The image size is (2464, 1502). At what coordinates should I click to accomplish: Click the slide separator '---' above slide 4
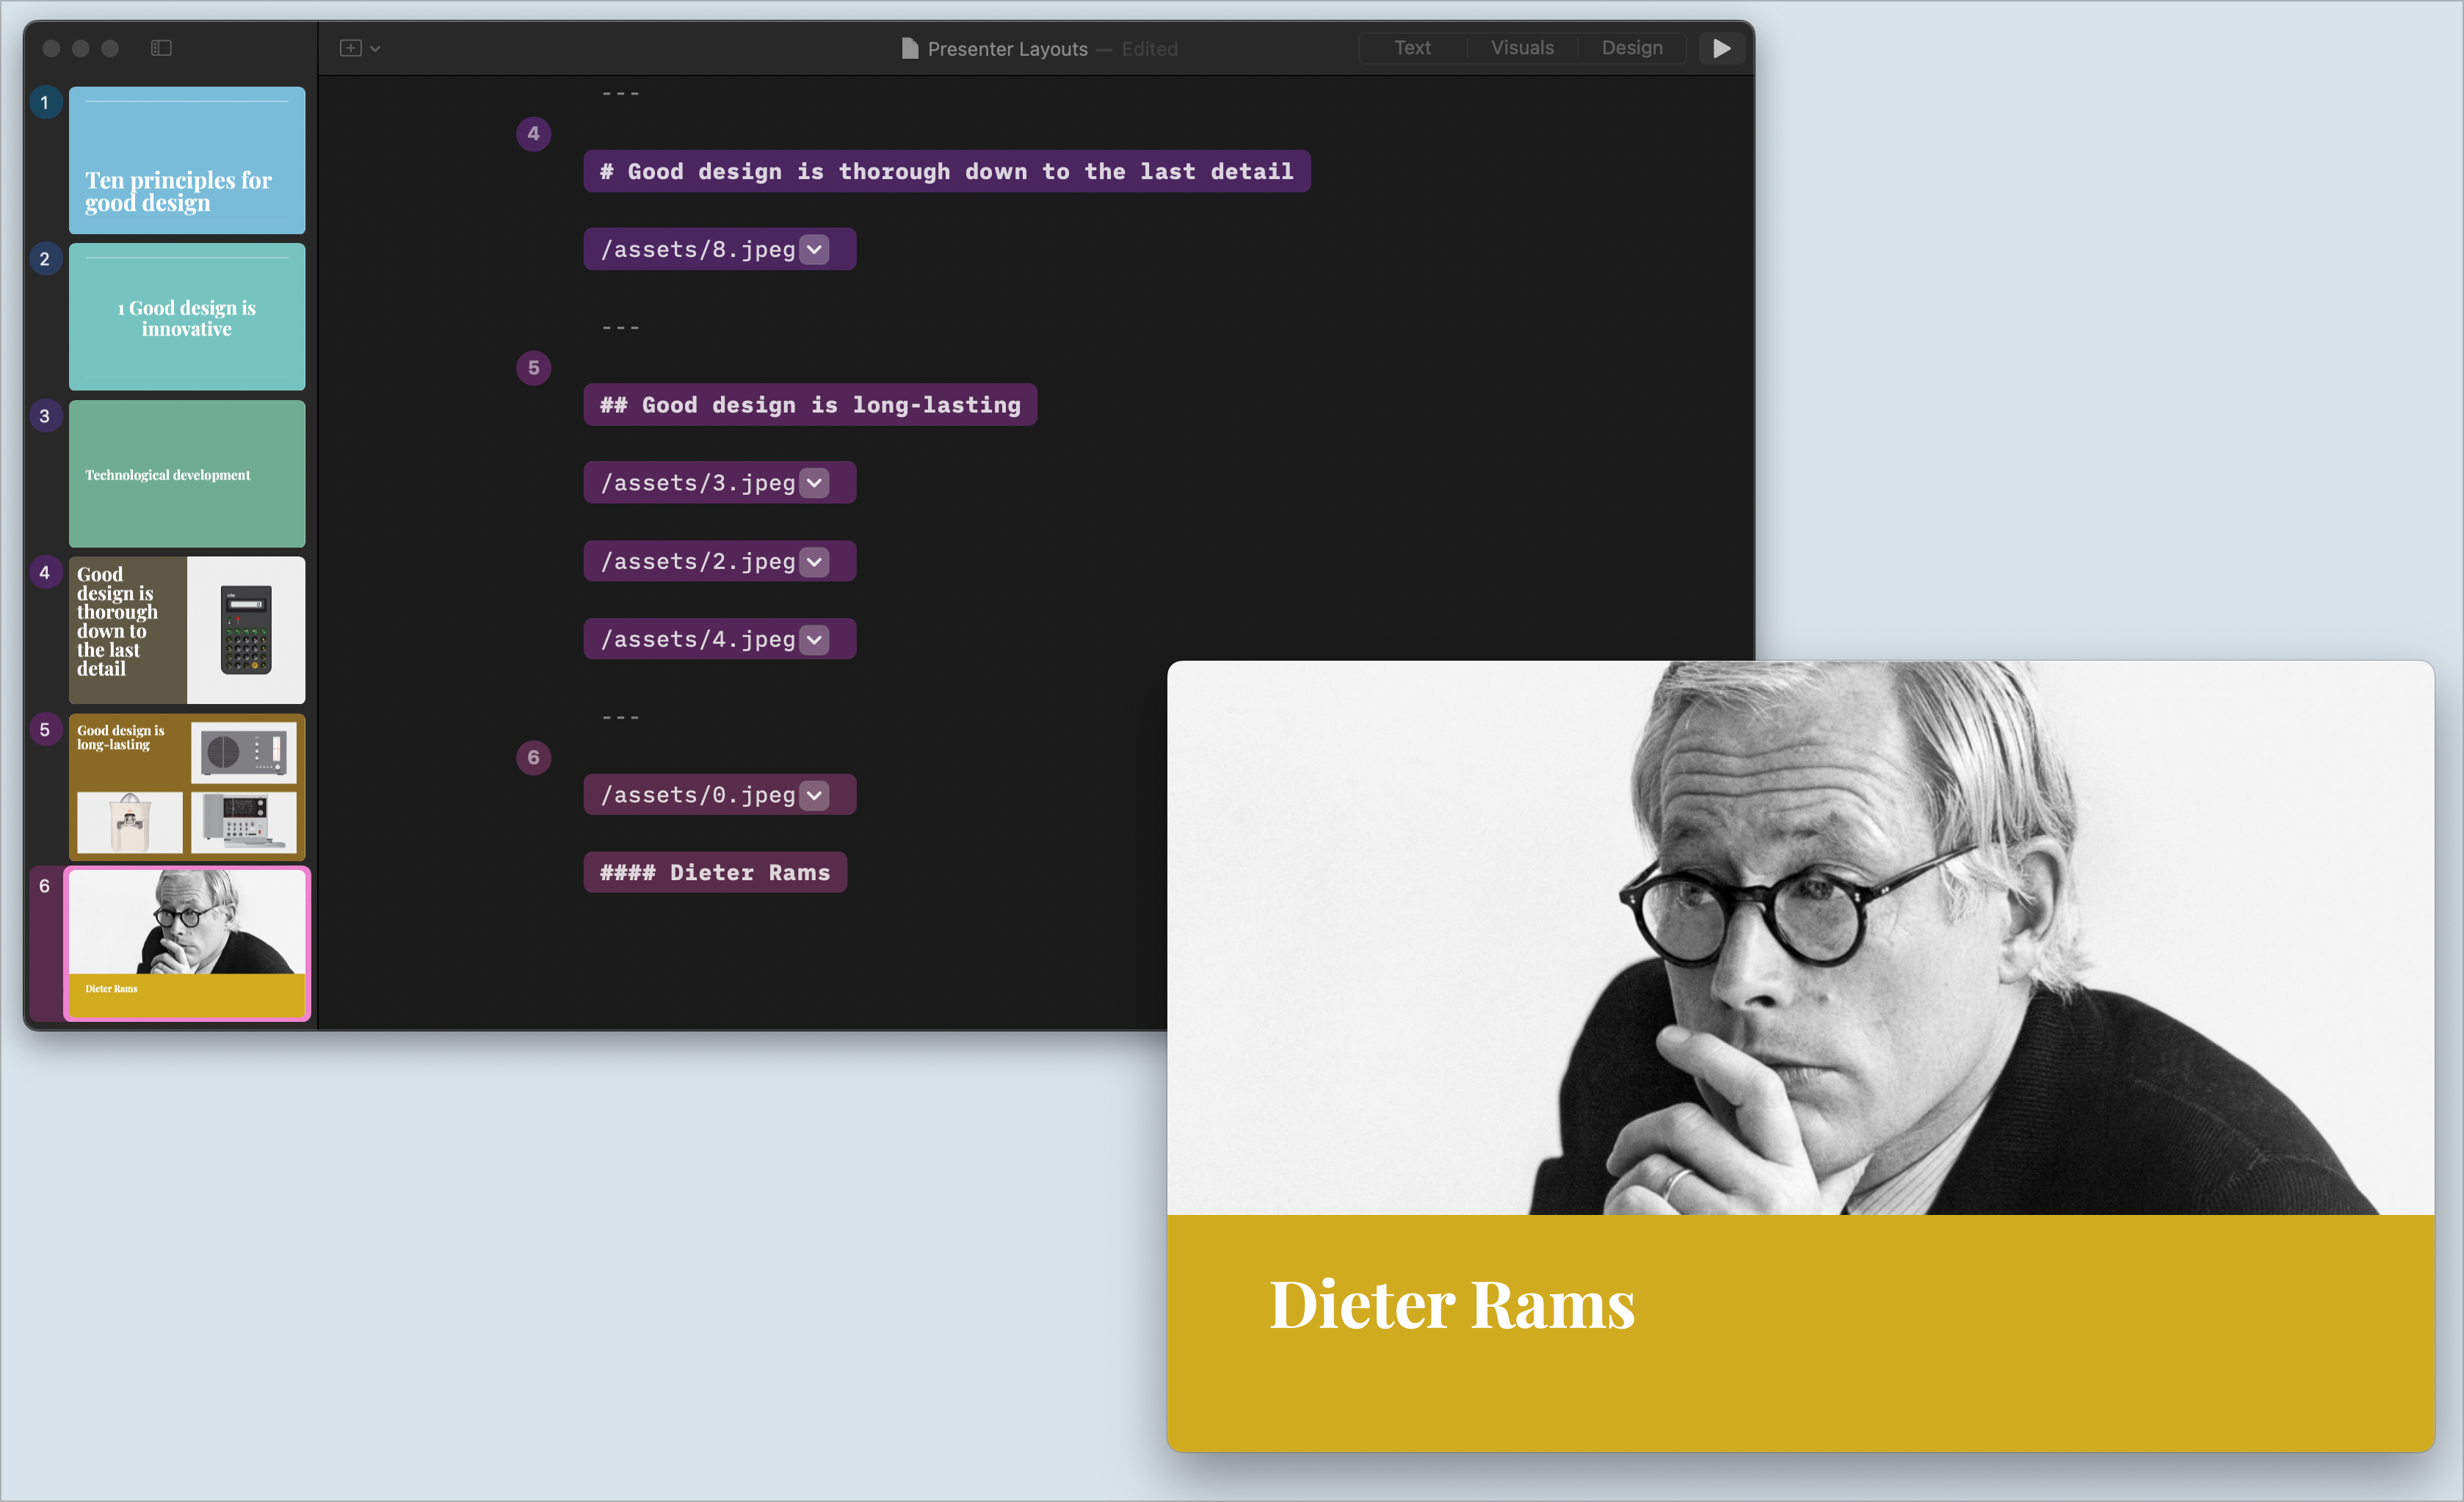(620, 94)
